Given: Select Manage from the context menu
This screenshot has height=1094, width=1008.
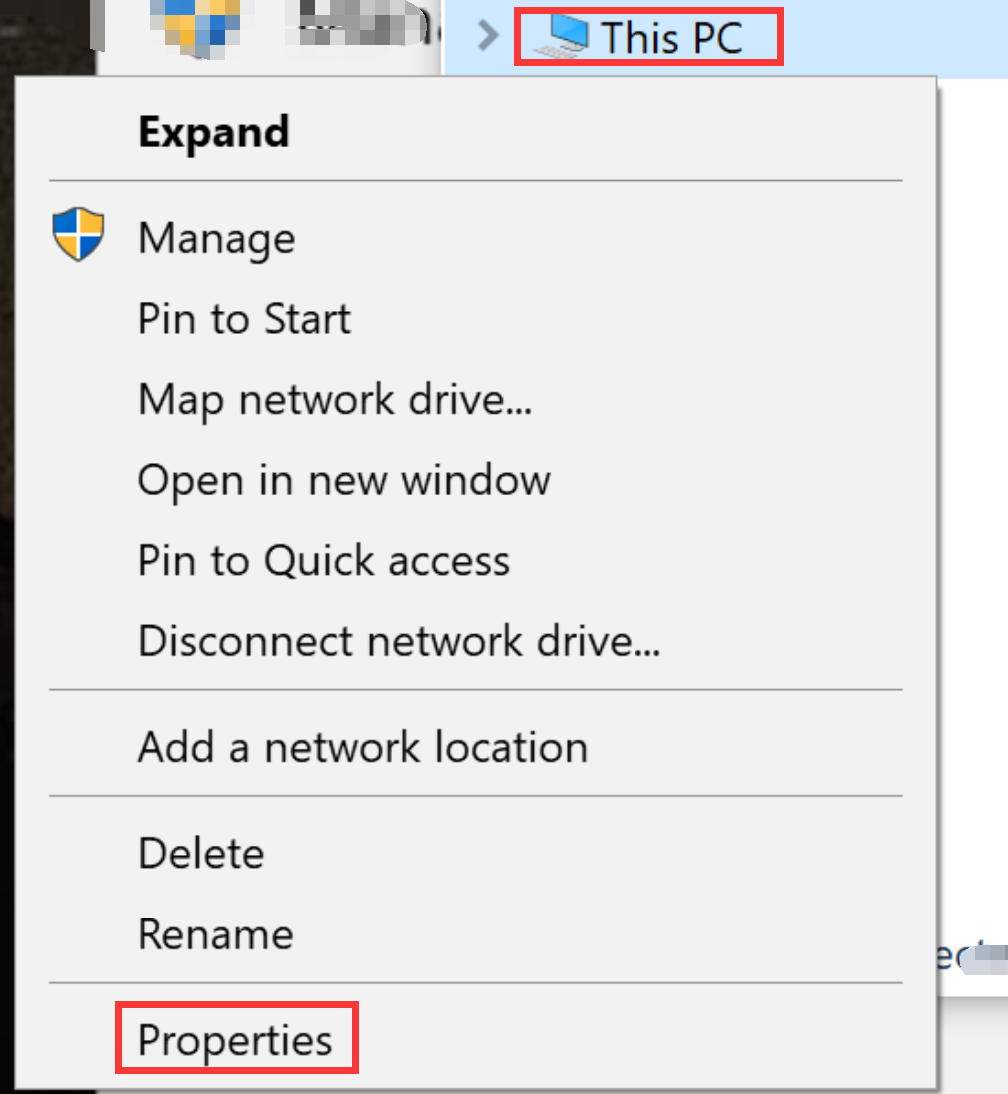Looking at the screenshot, I should pos(216,237).
